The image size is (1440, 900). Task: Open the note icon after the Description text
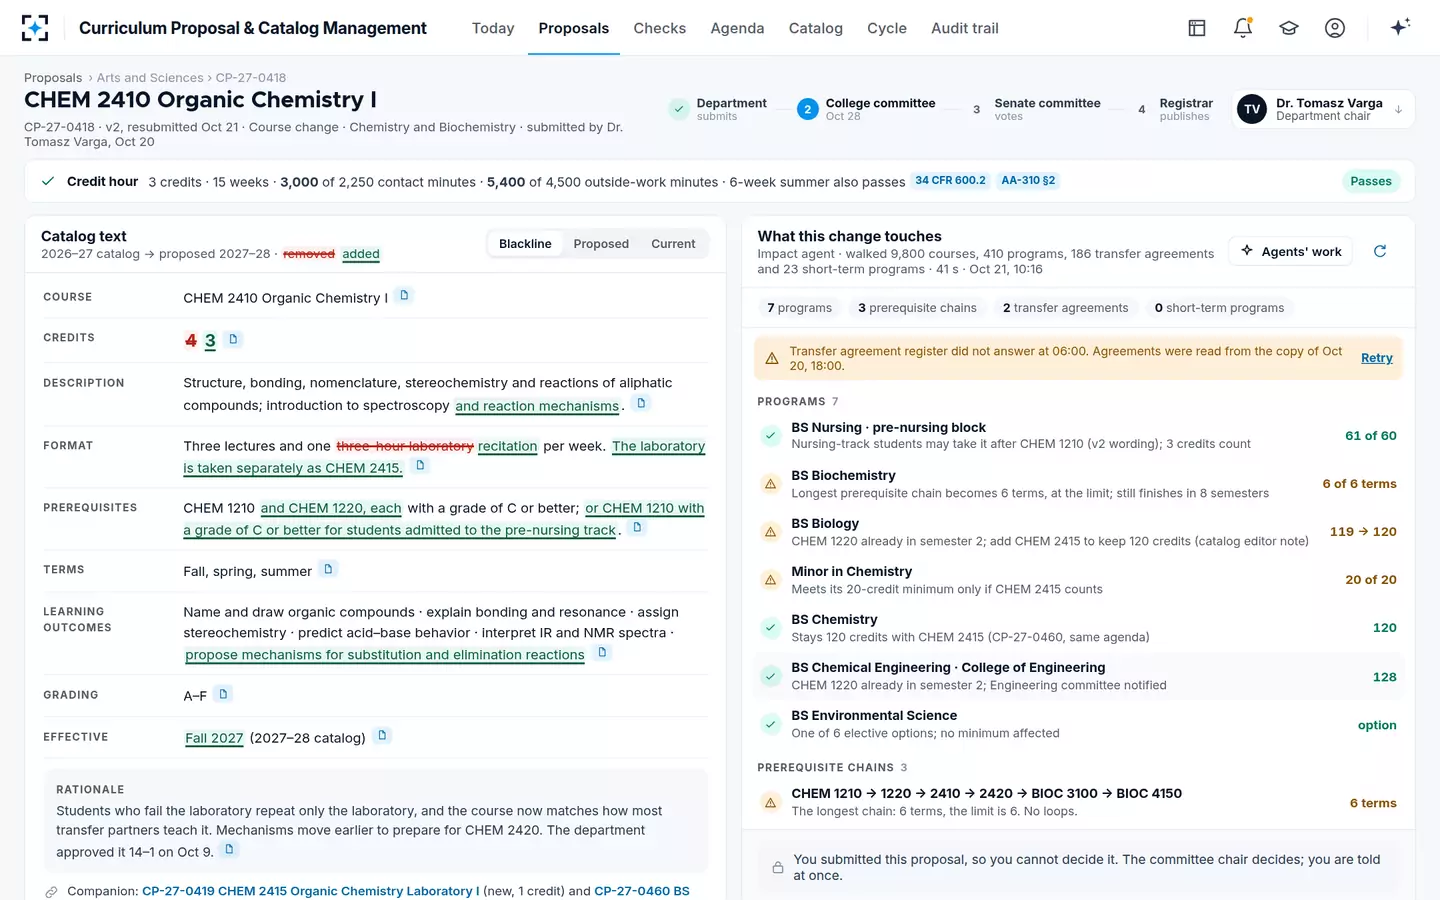tap(642, 402)
